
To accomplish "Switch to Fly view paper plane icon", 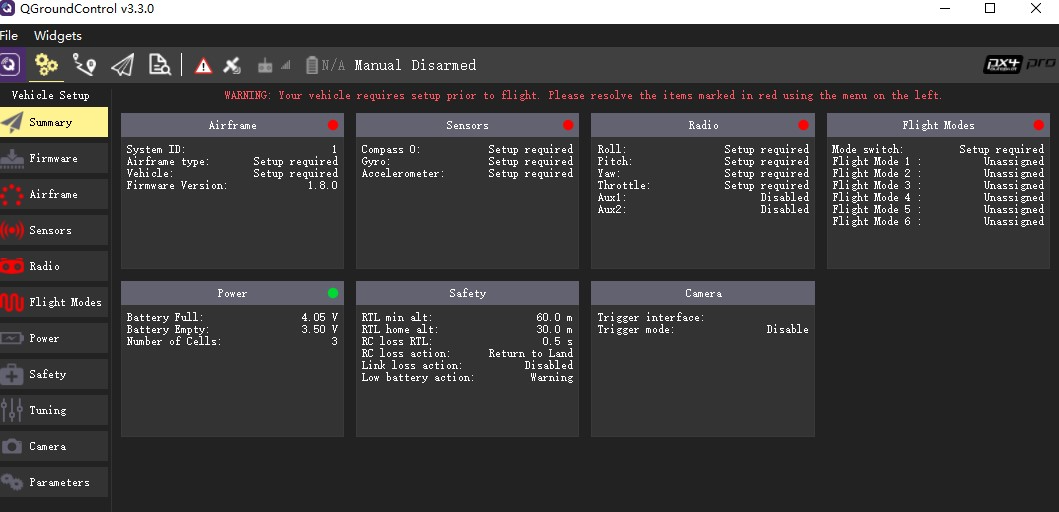I will pyautogui.click(x=122, y=65).
